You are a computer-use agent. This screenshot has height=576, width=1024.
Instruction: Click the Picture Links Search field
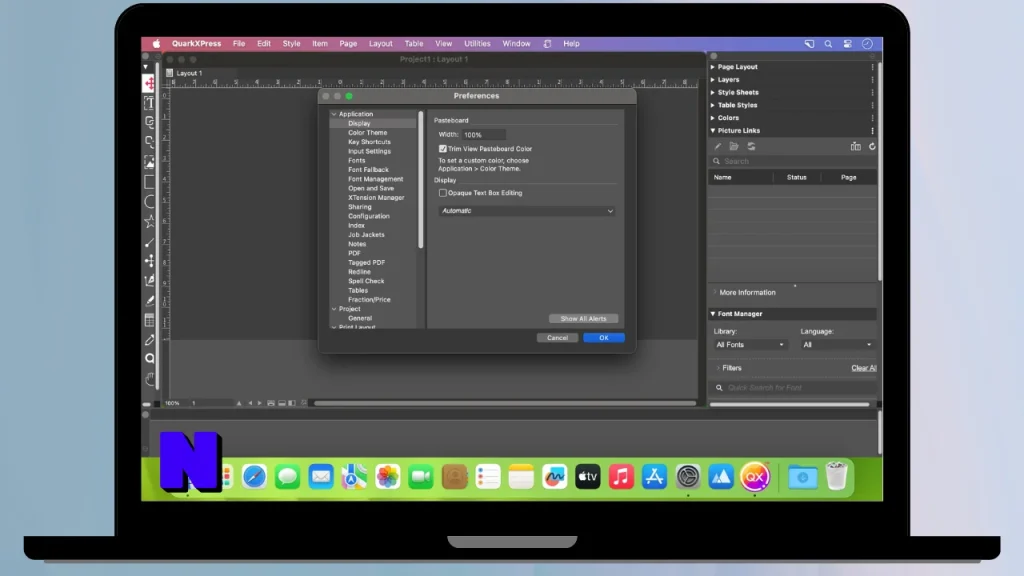[x=793, y=161]
